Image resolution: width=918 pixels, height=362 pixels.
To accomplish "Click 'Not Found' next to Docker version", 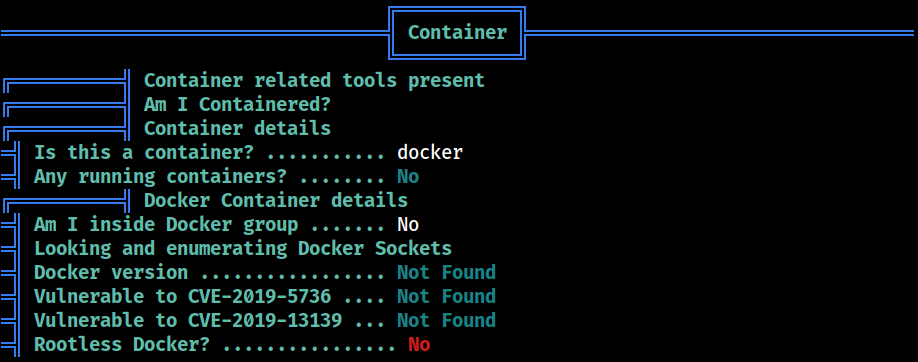I will 447,272.
